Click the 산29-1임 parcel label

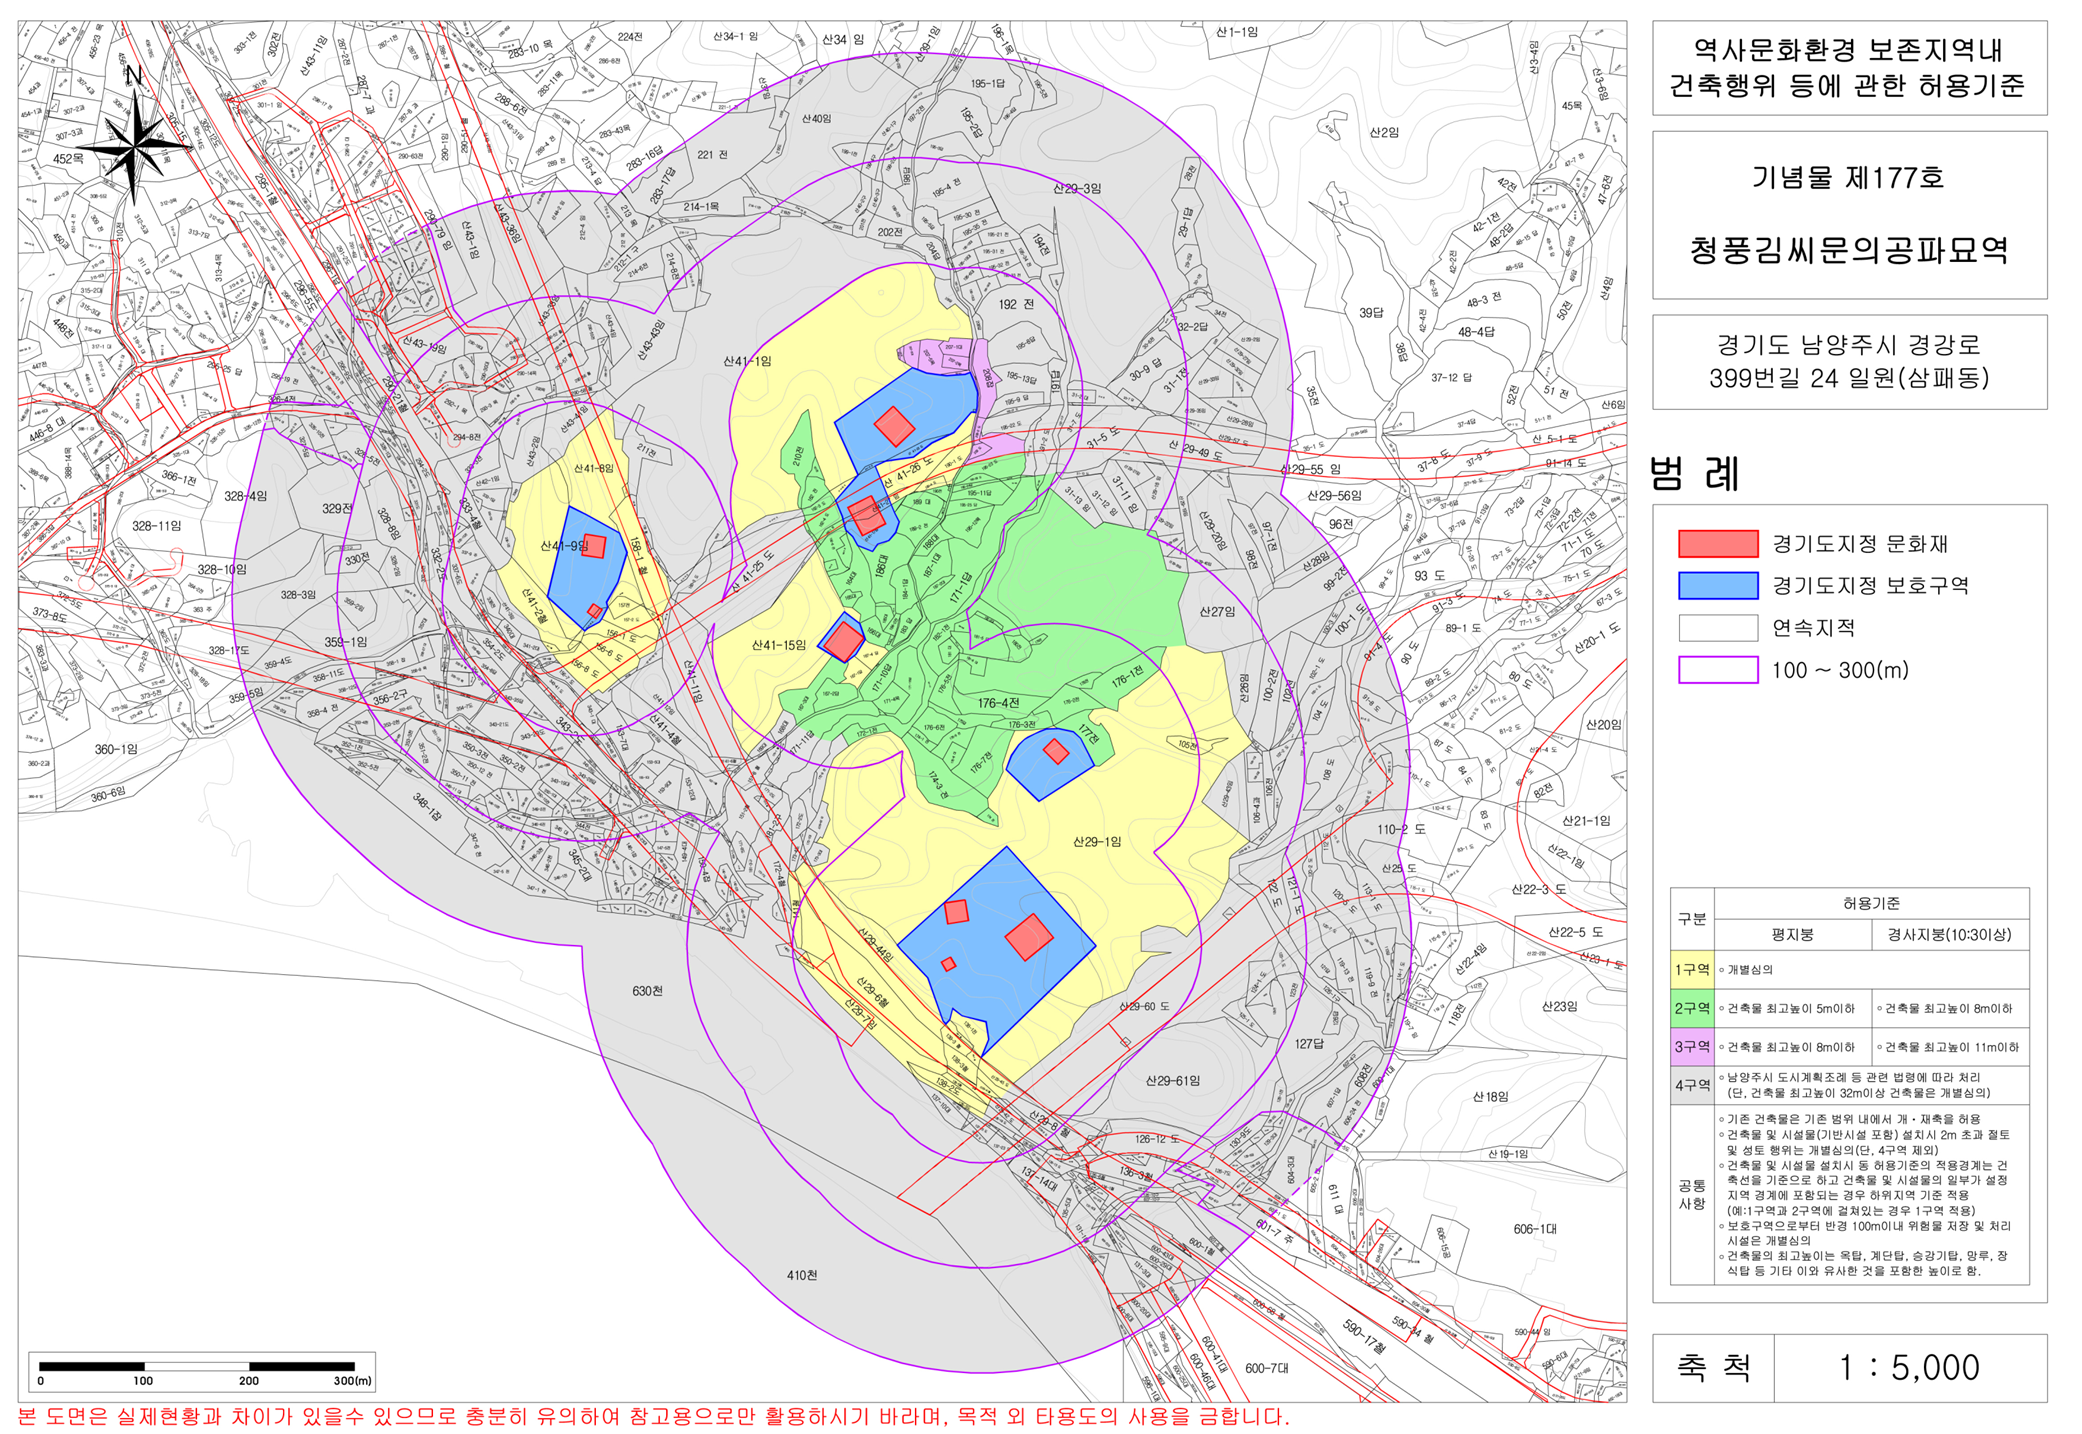coord(1096,842)
